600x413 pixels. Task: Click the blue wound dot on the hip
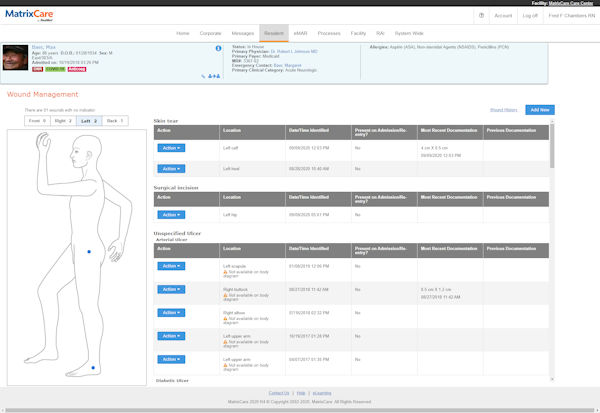89,251
